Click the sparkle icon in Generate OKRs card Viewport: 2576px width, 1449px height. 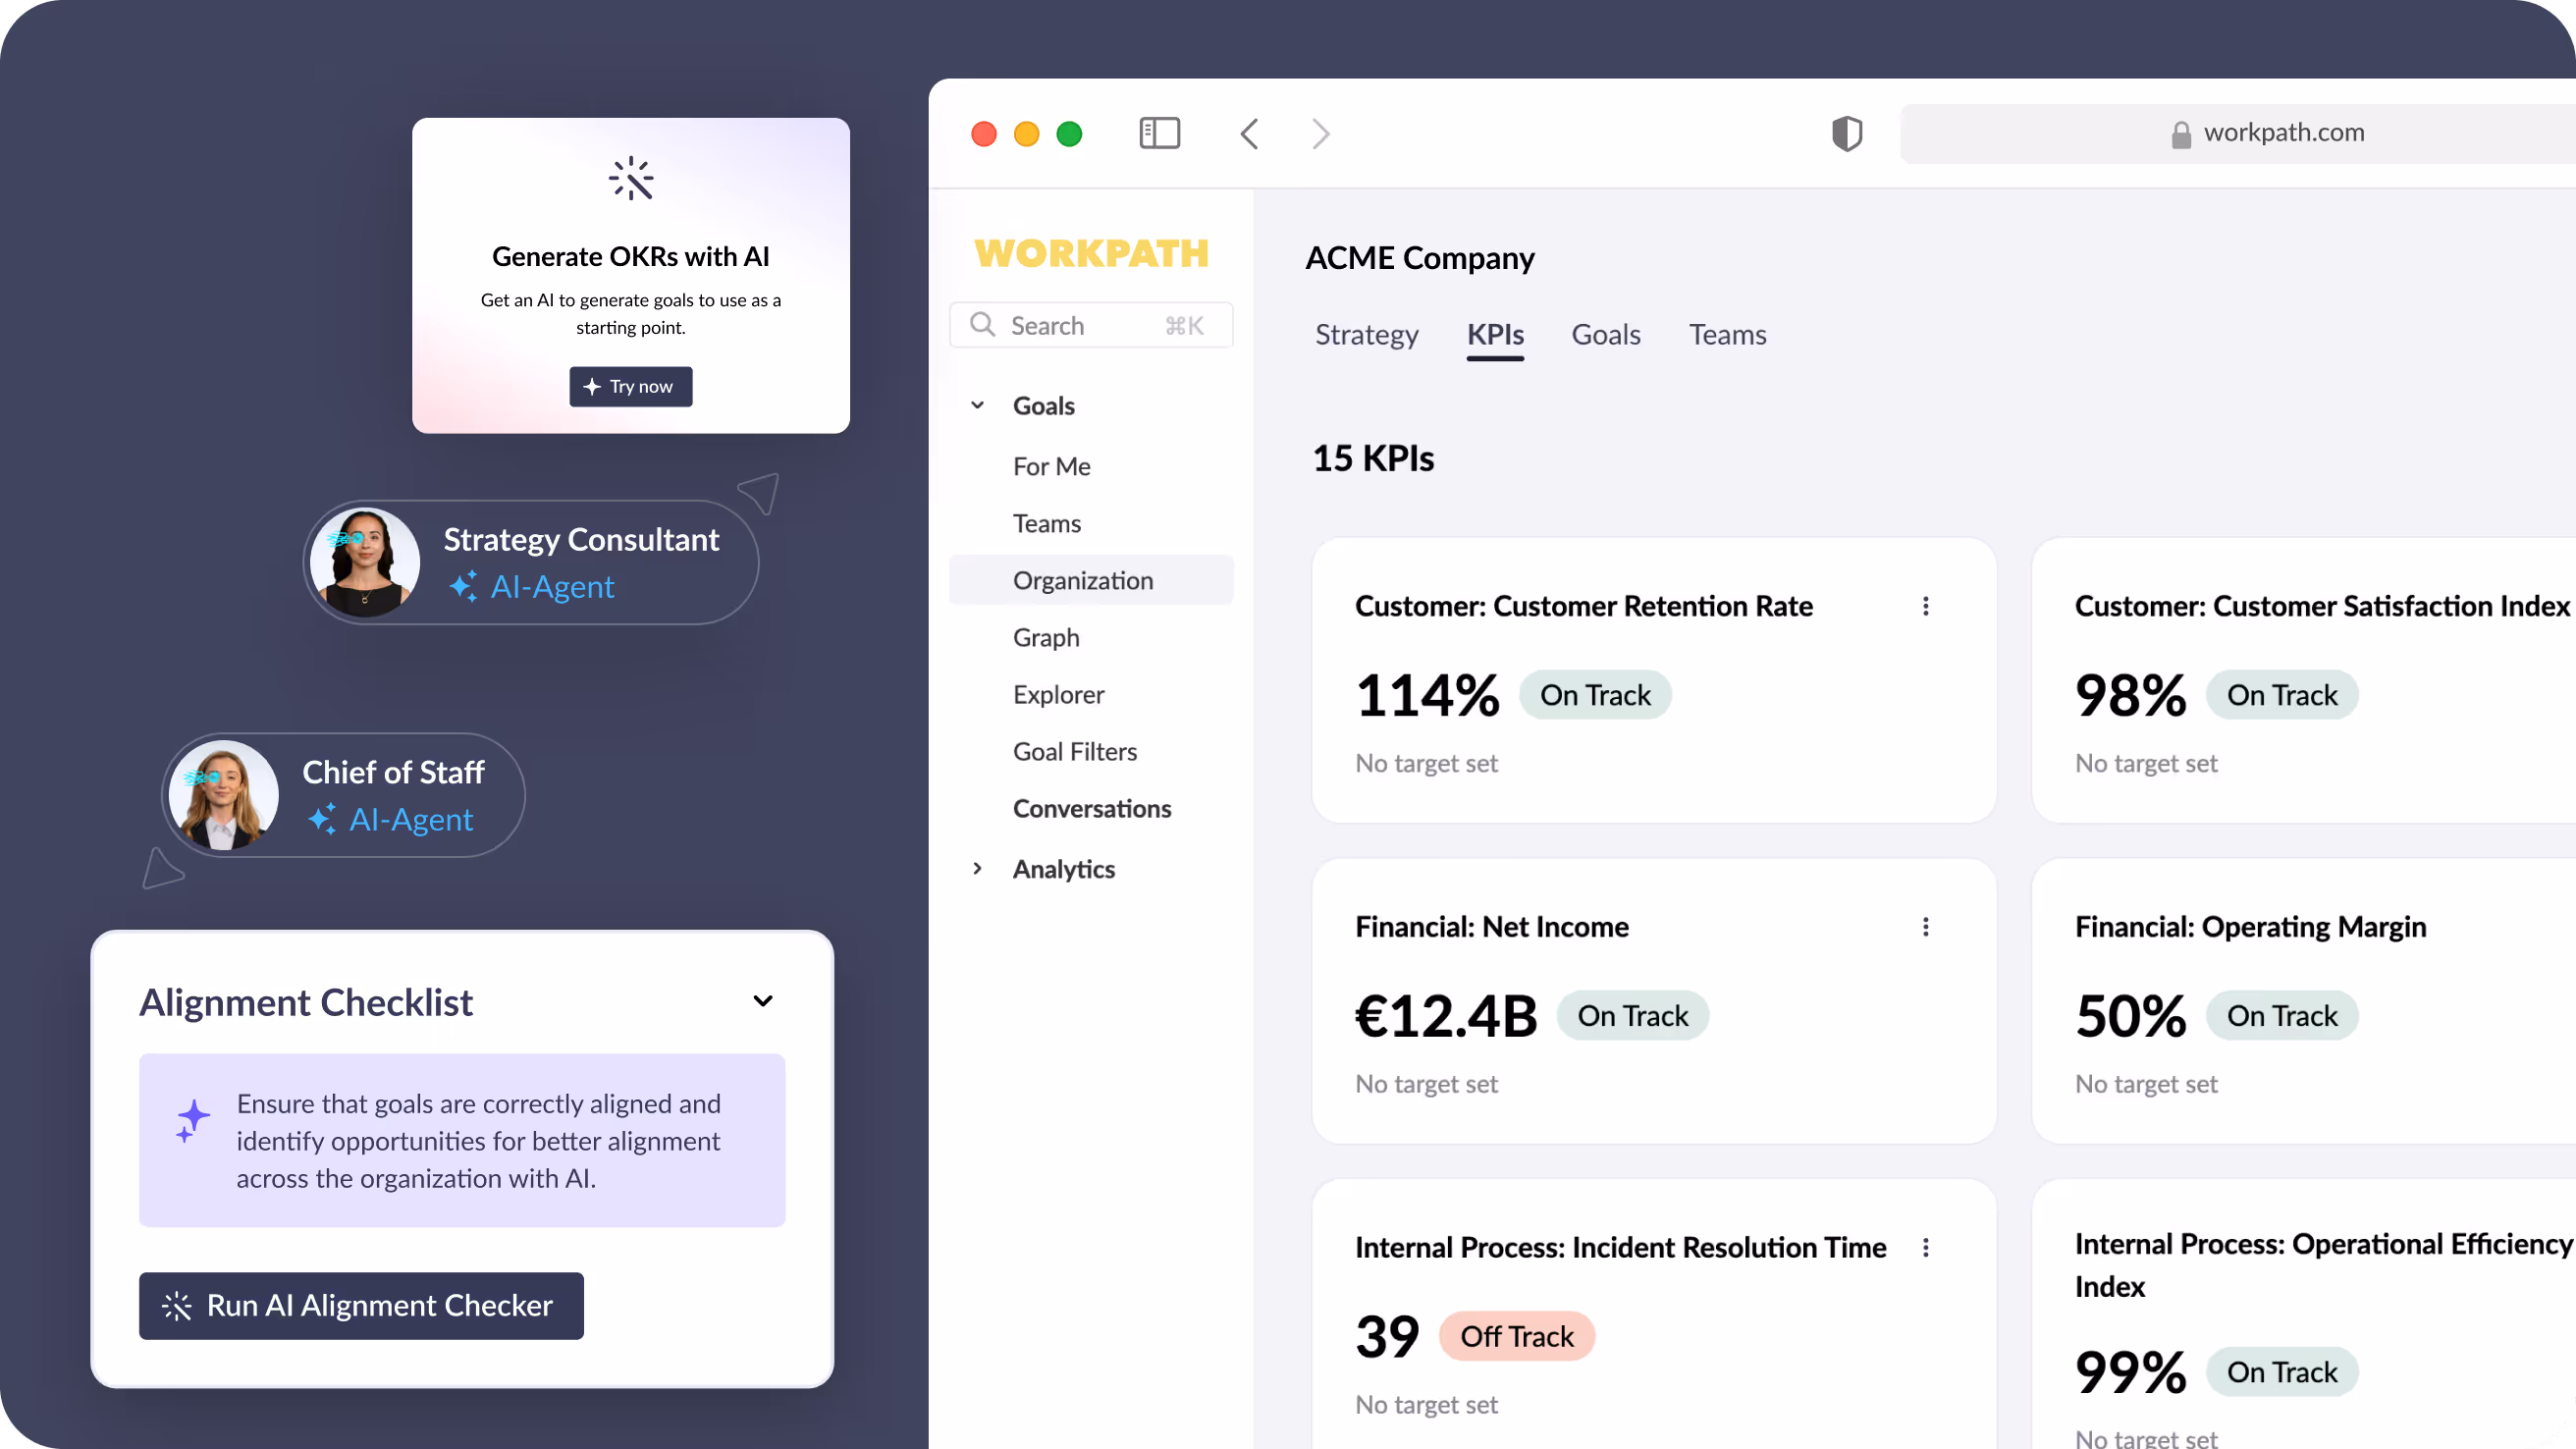pyautogui.click(x=631, y=179)
